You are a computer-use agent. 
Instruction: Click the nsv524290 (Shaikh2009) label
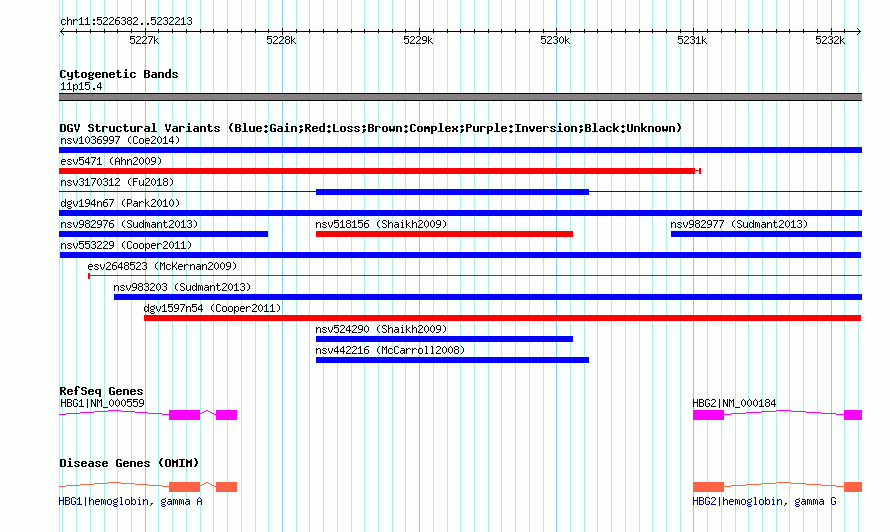381,329
